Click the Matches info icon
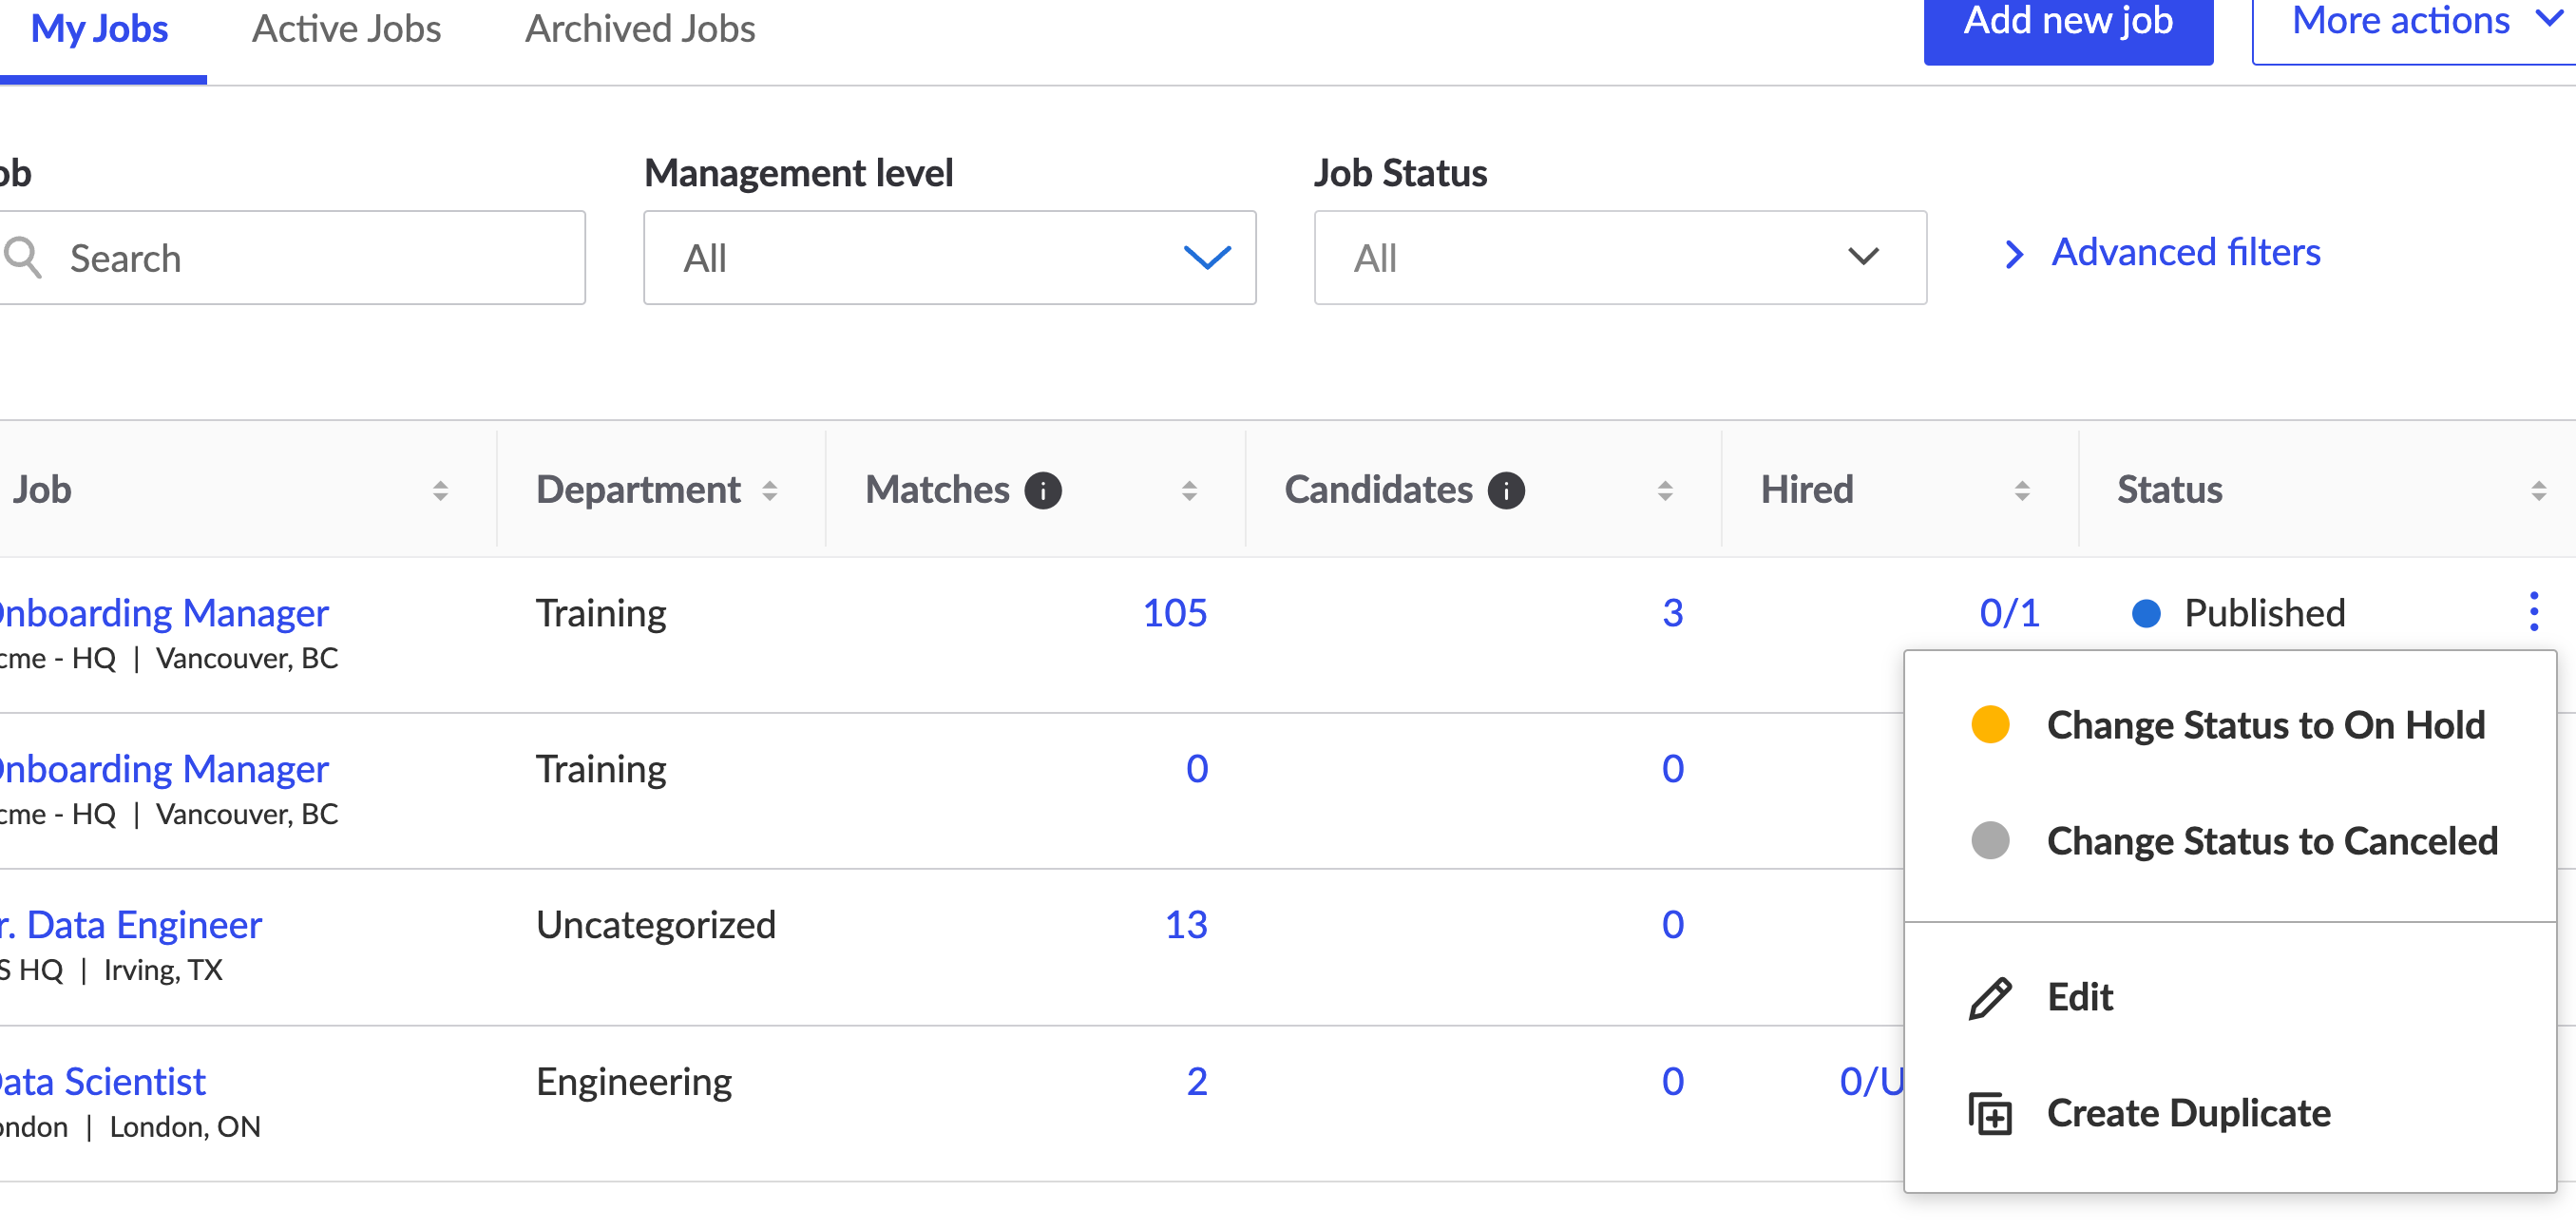2576x1230 pixels. (x=1042, y=490)
